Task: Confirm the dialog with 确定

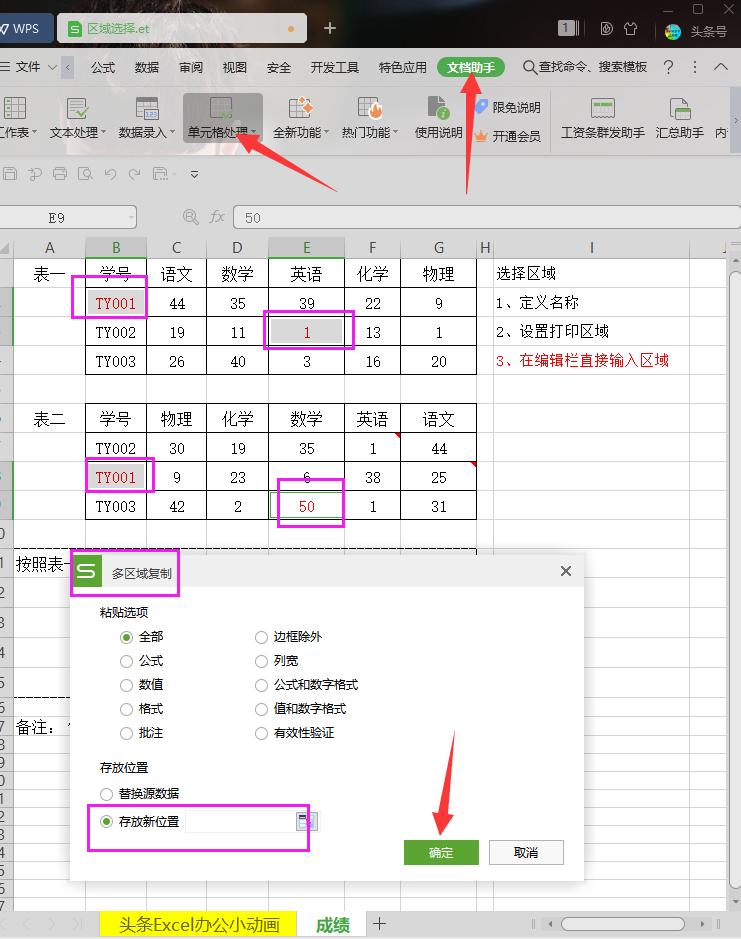Action: 441,852
